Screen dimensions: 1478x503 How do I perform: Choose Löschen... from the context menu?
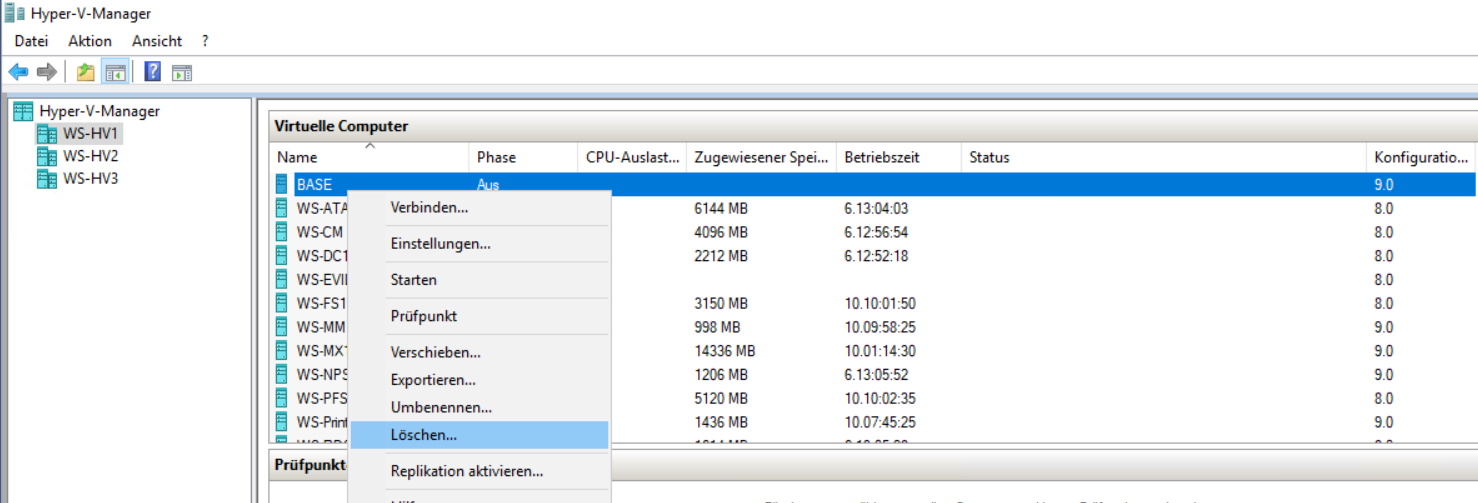pos(479,435)
